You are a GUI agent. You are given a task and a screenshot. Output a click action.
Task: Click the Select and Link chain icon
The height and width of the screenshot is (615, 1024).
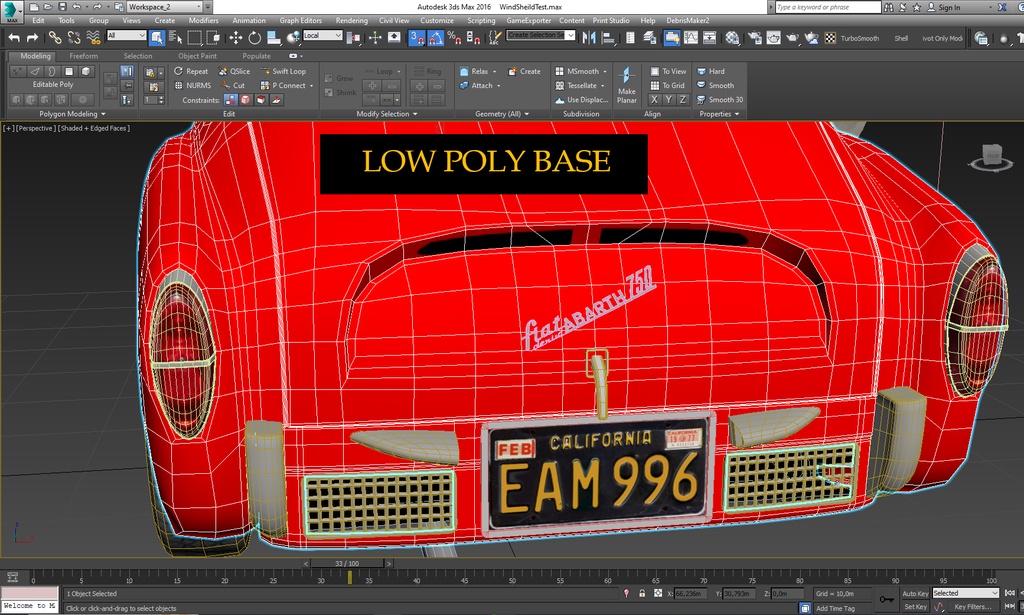(55, 38)
